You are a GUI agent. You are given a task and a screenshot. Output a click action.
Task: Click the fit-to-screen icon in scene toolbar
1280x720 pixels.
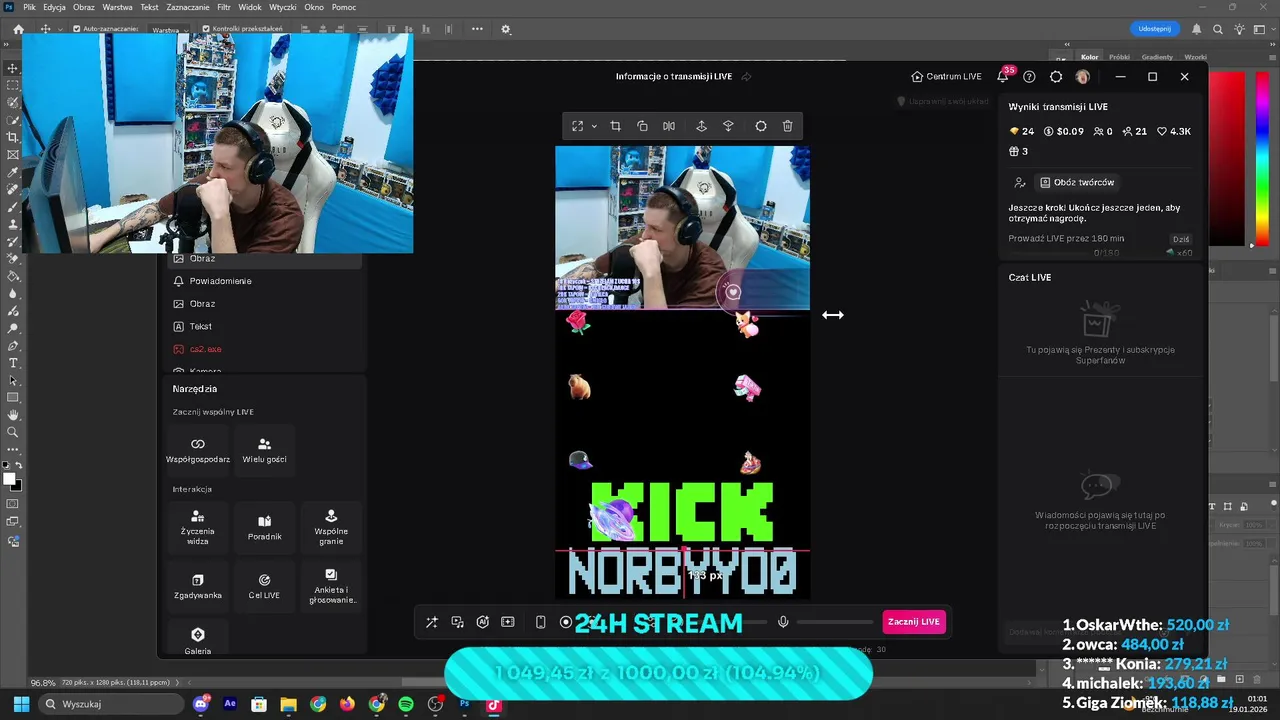(577, 126)
